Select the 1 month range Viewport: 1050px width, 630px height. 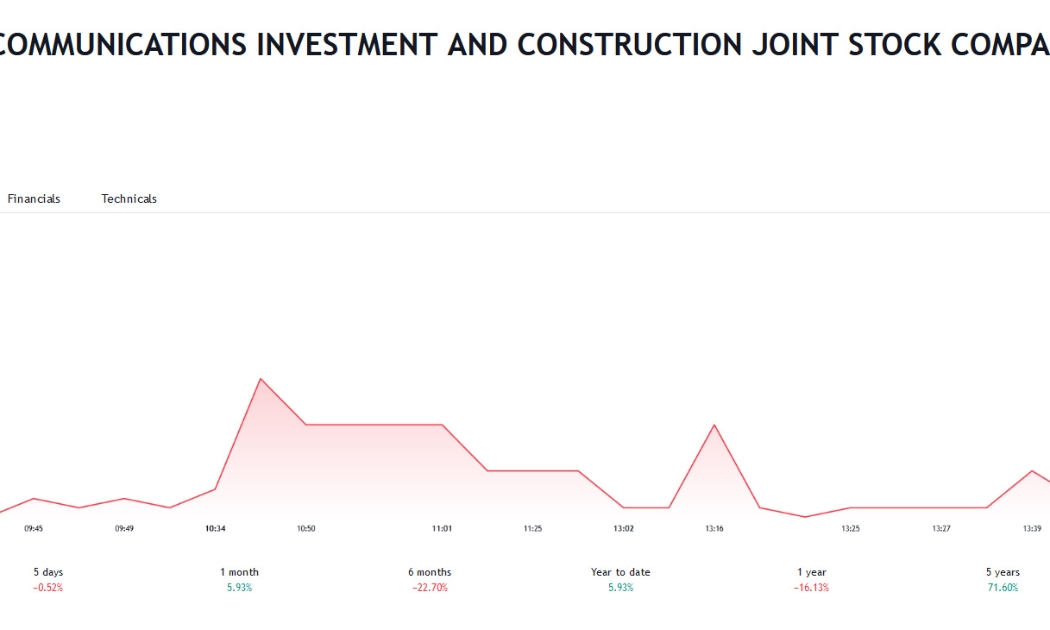tap(239, 580)
